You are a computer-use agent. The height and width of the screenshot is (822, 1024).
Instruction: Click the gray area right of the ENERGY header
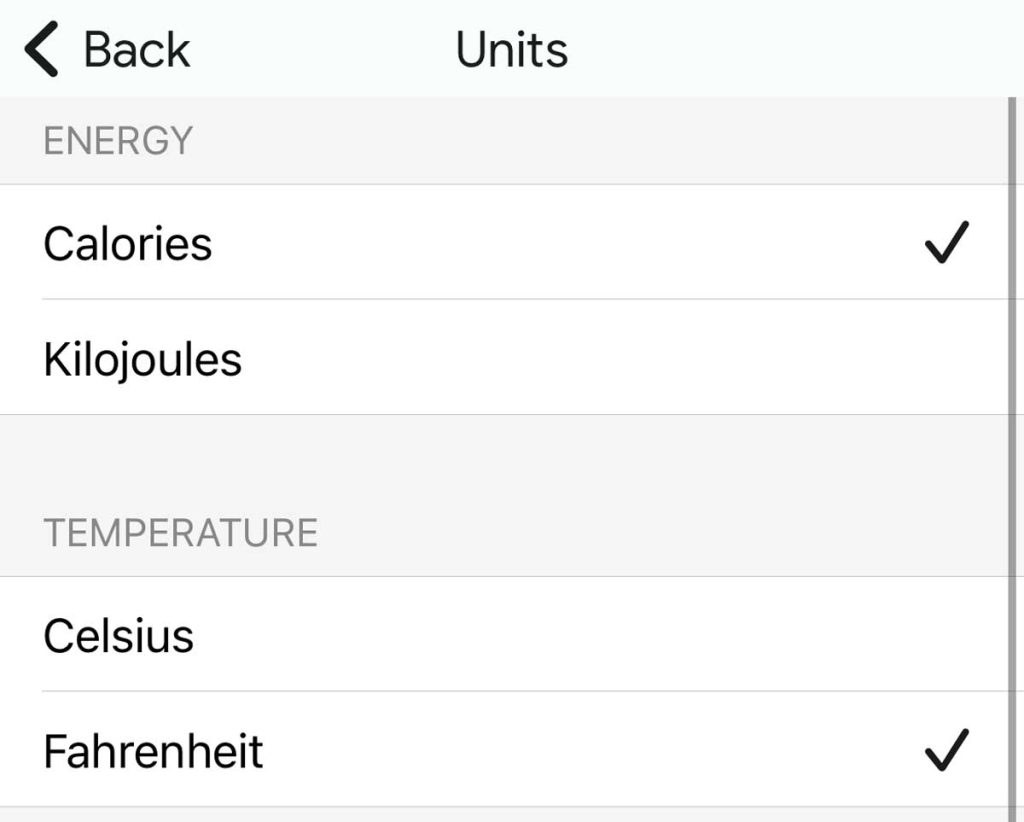pyautogui.click(x=600, y=141)
